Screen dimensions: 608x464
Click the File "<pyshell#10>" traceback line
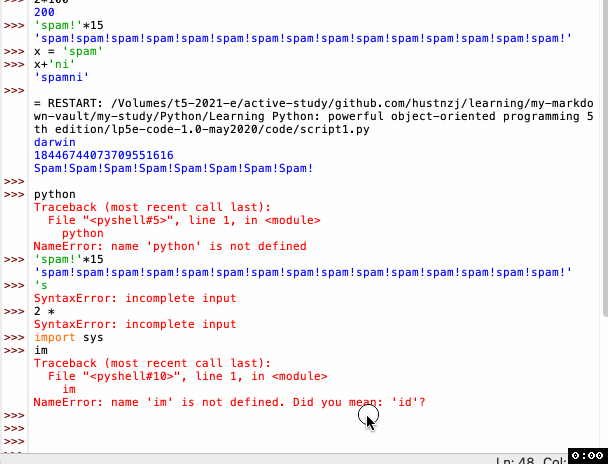coord(188,376)
